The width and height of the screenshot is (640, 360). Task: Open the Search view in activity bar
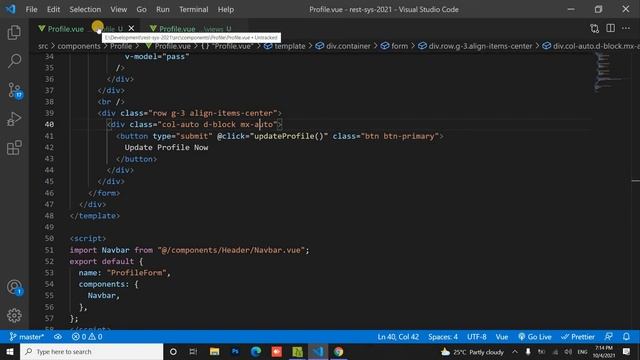pos(14,61)
